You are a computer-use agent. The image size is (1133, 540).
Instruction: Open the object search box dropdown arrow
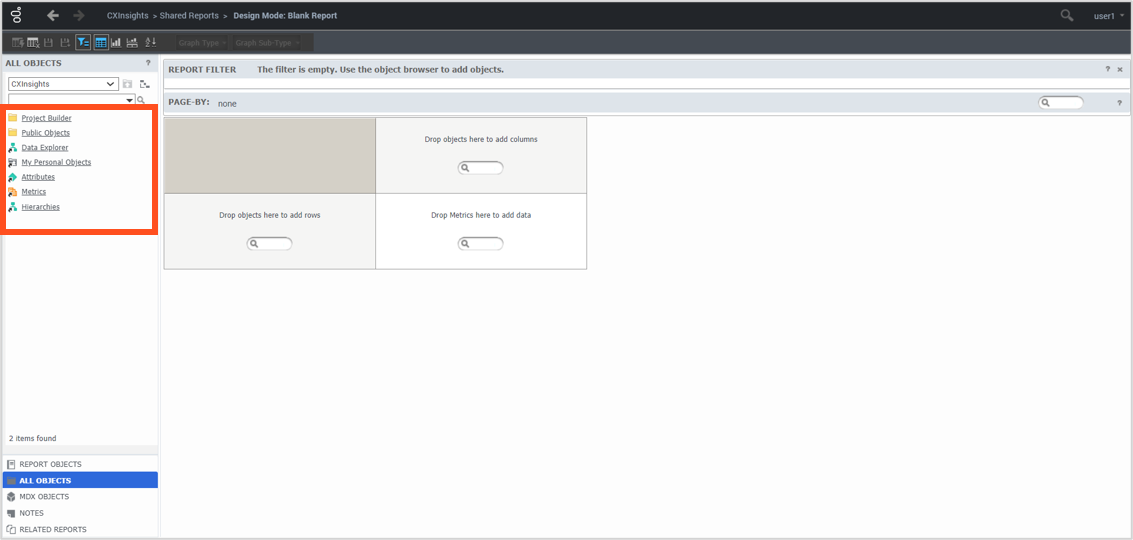(x=130, y=100)
